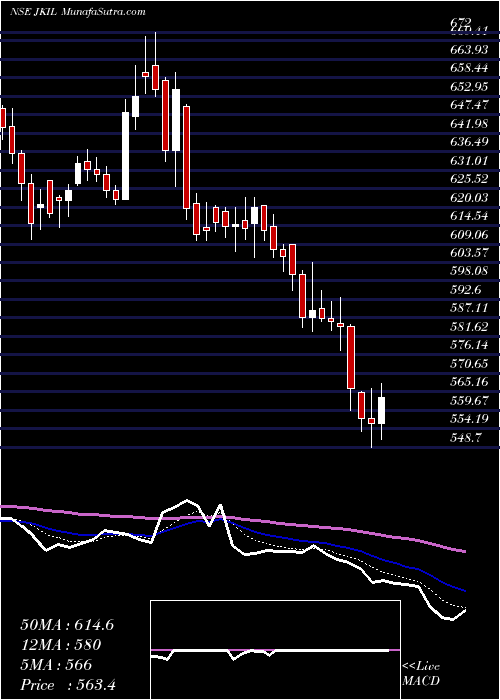Click the 647.47 price axis label

pos(469,105)
